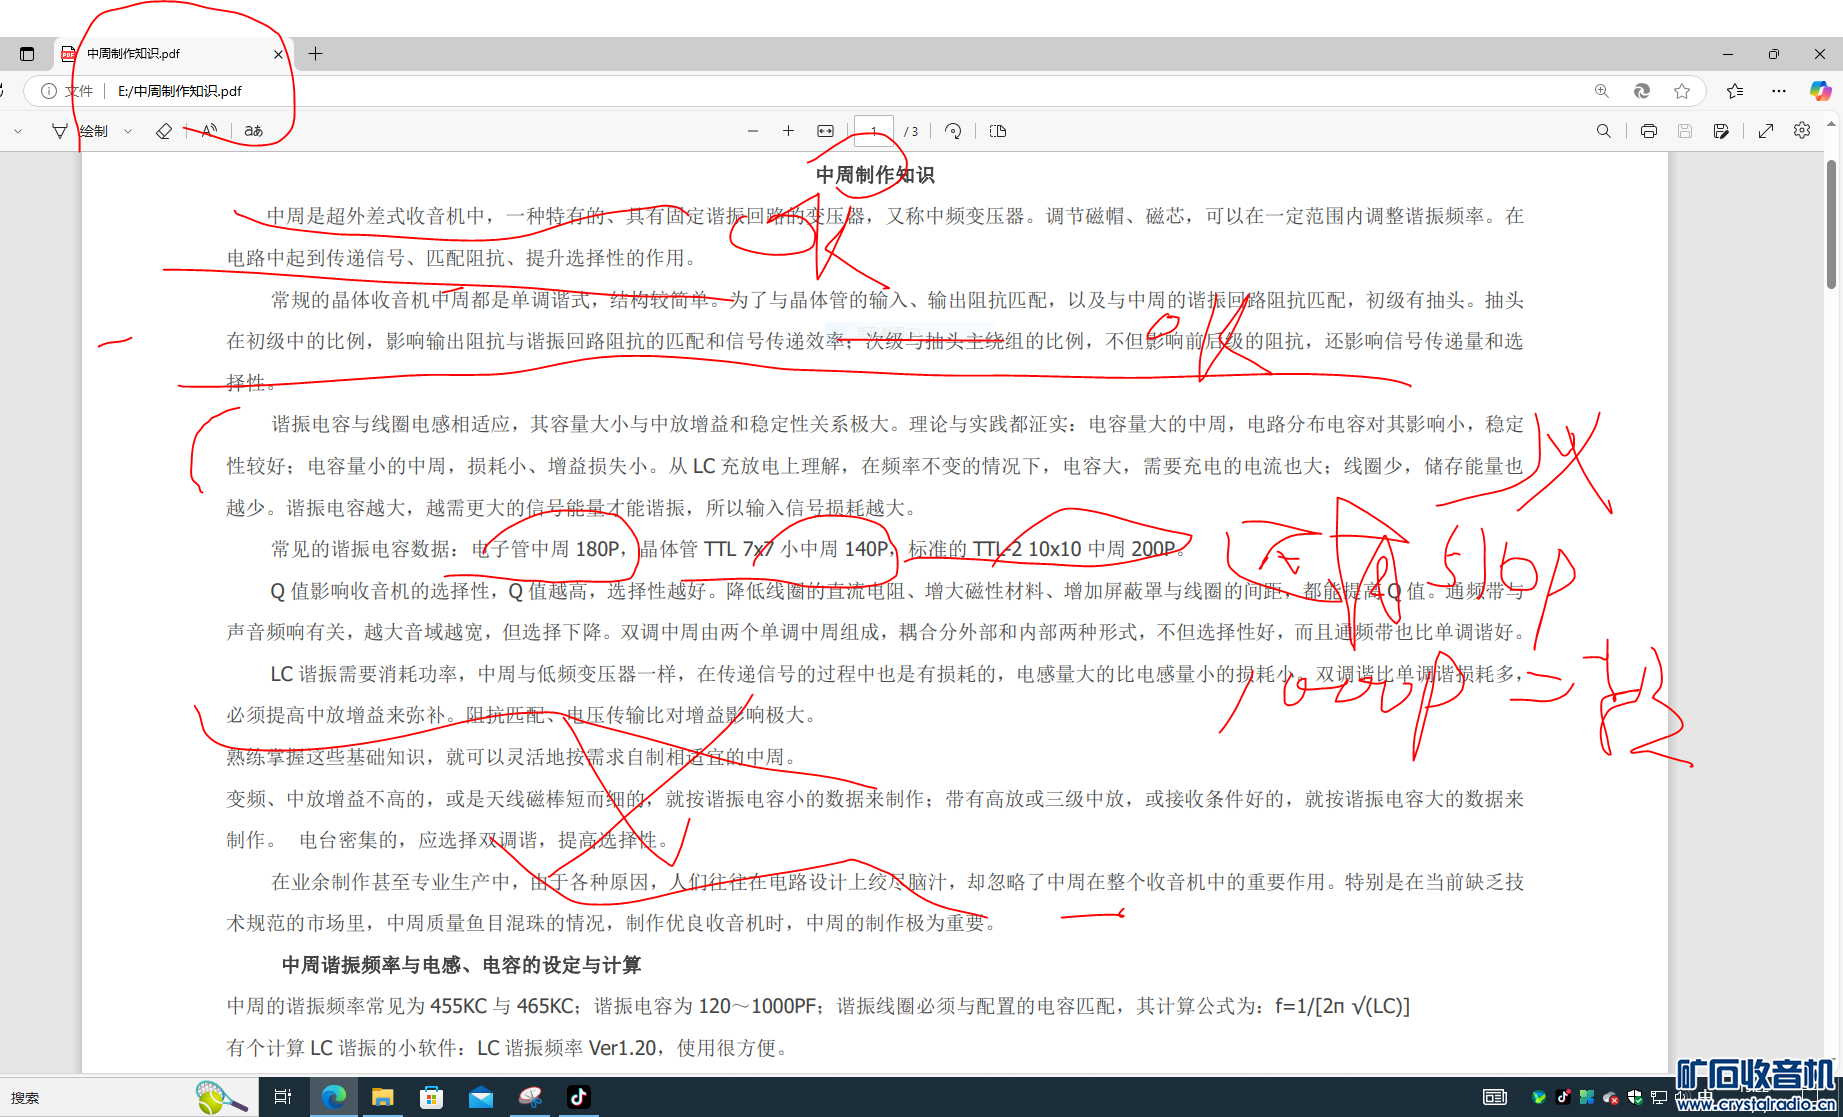Open PDF viewer settings gear
1843x1117 pixels.
[1802, 131]
